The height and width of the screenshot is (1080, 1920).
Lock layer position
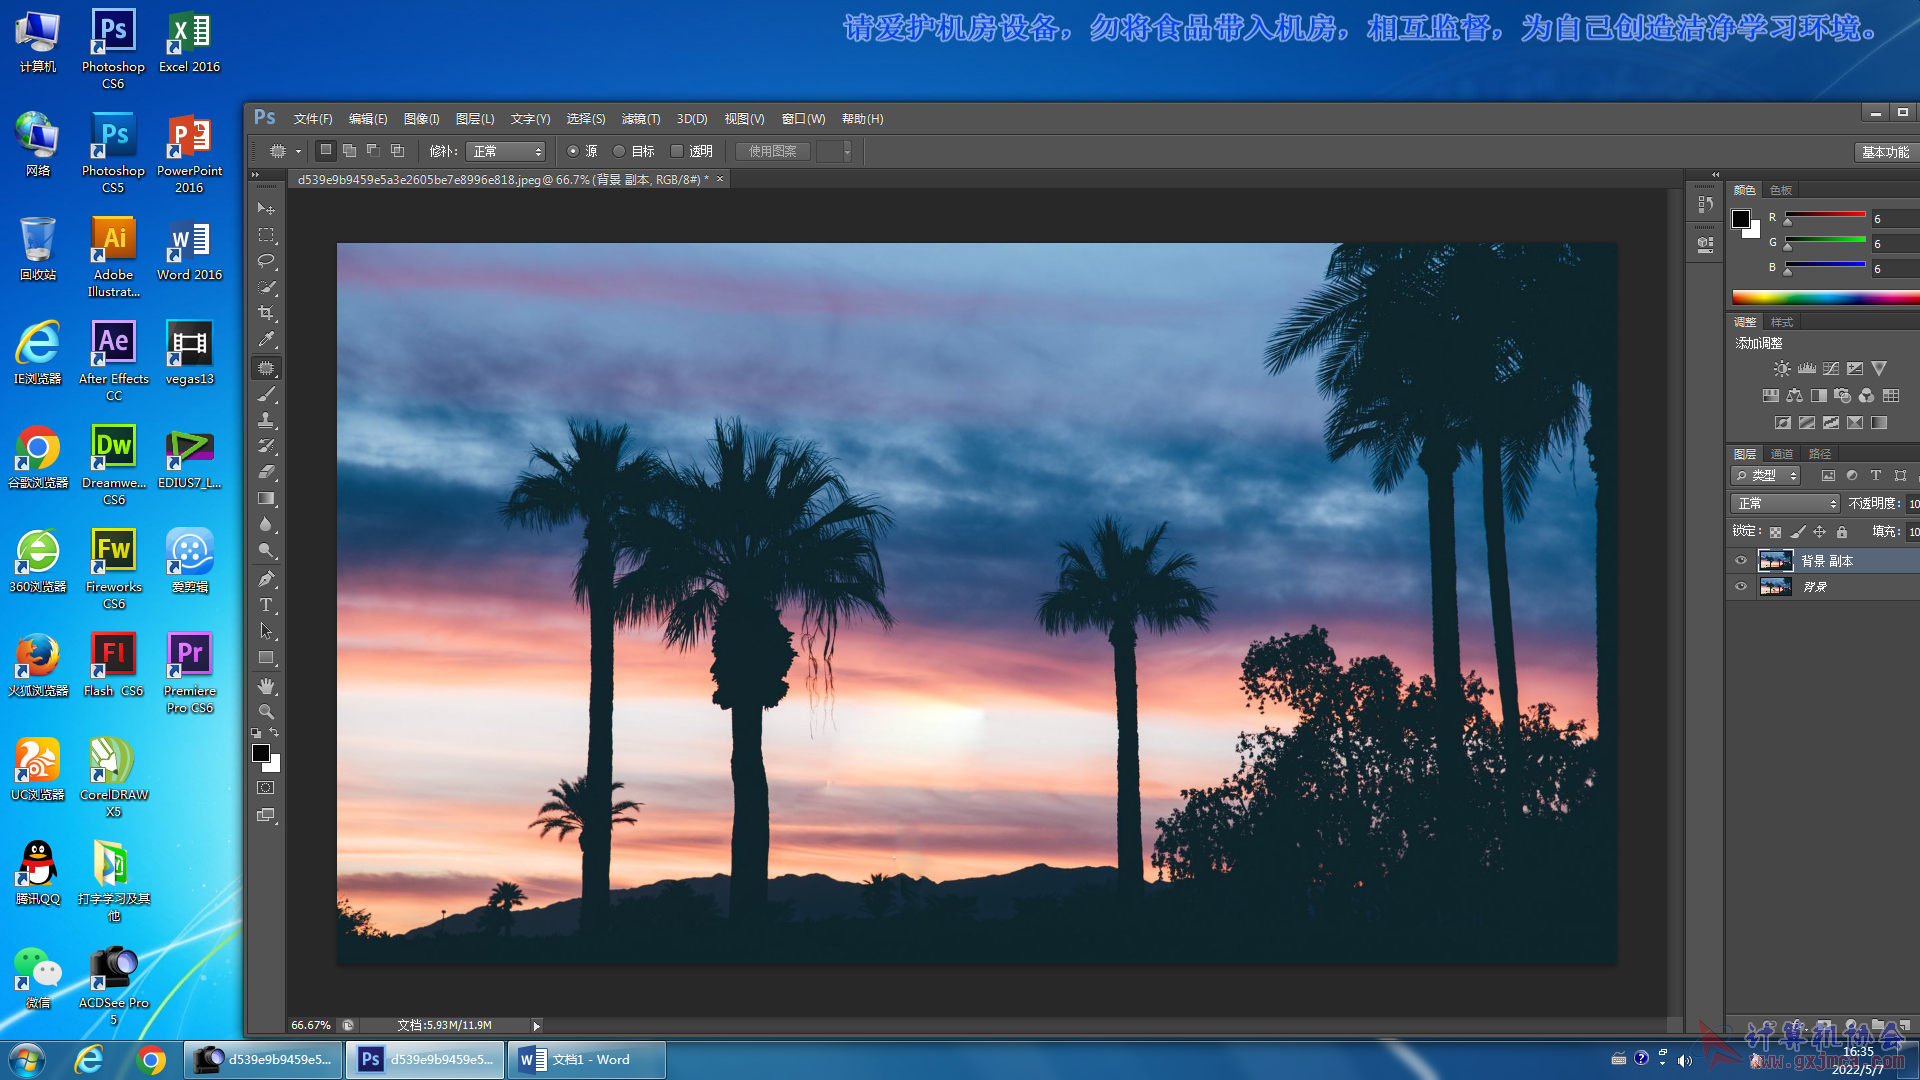(x=1820, y=532)
